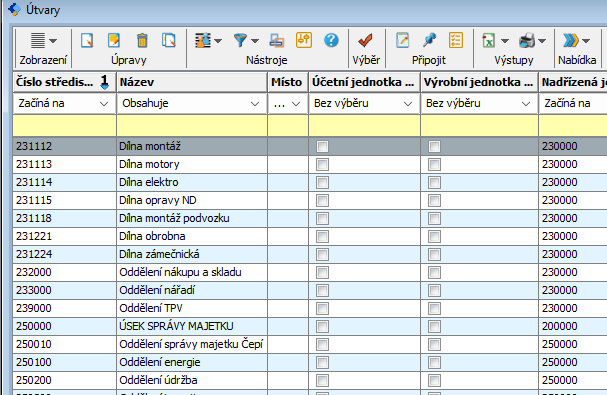
Task: Toggle Výrobní jednotka checkbox for Oddělení energie
Action: pos(434,362)
